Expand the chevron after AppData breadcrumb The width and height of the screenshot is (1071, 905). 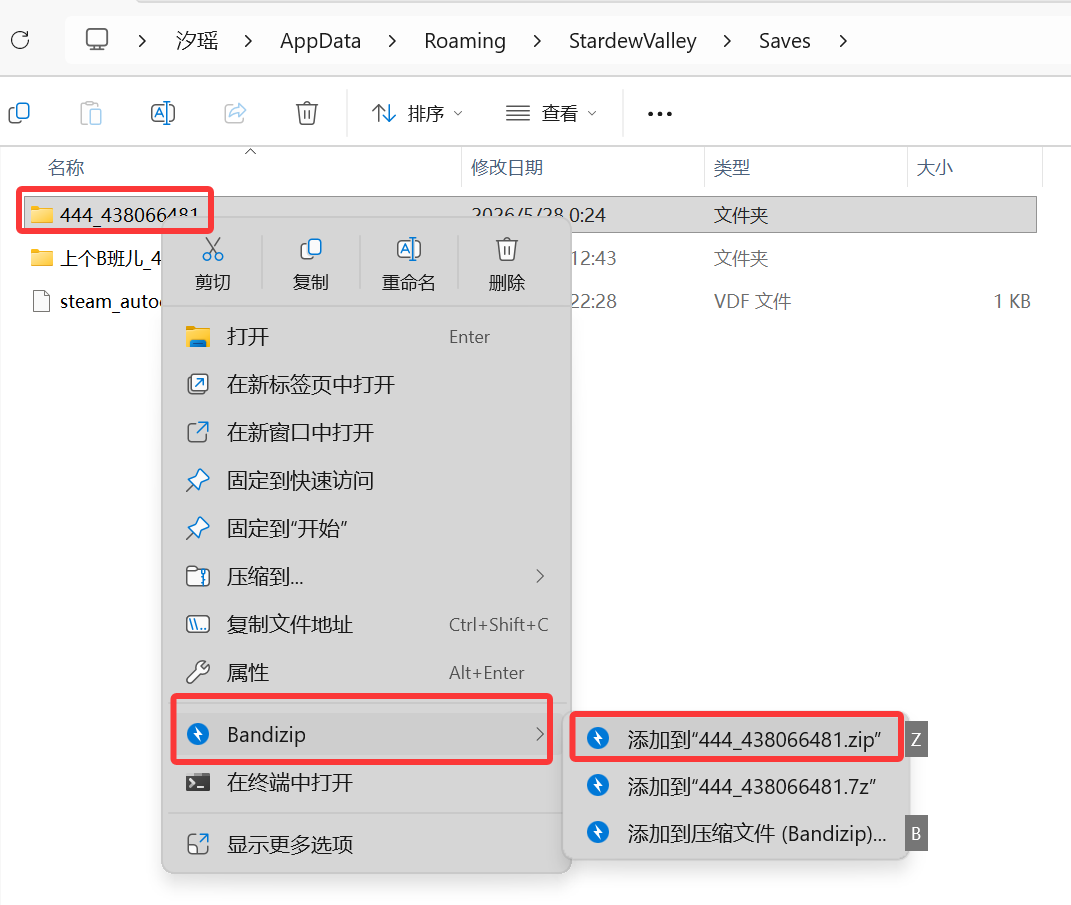pos(392,41)
